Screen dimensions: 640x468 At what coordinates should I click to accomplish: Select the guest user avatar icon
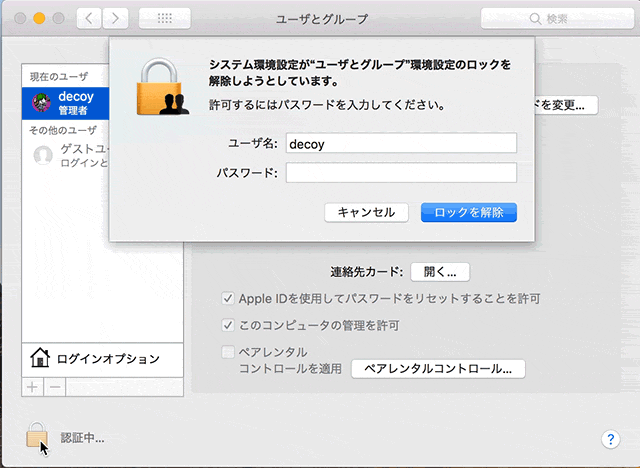[x=43, y=155]
